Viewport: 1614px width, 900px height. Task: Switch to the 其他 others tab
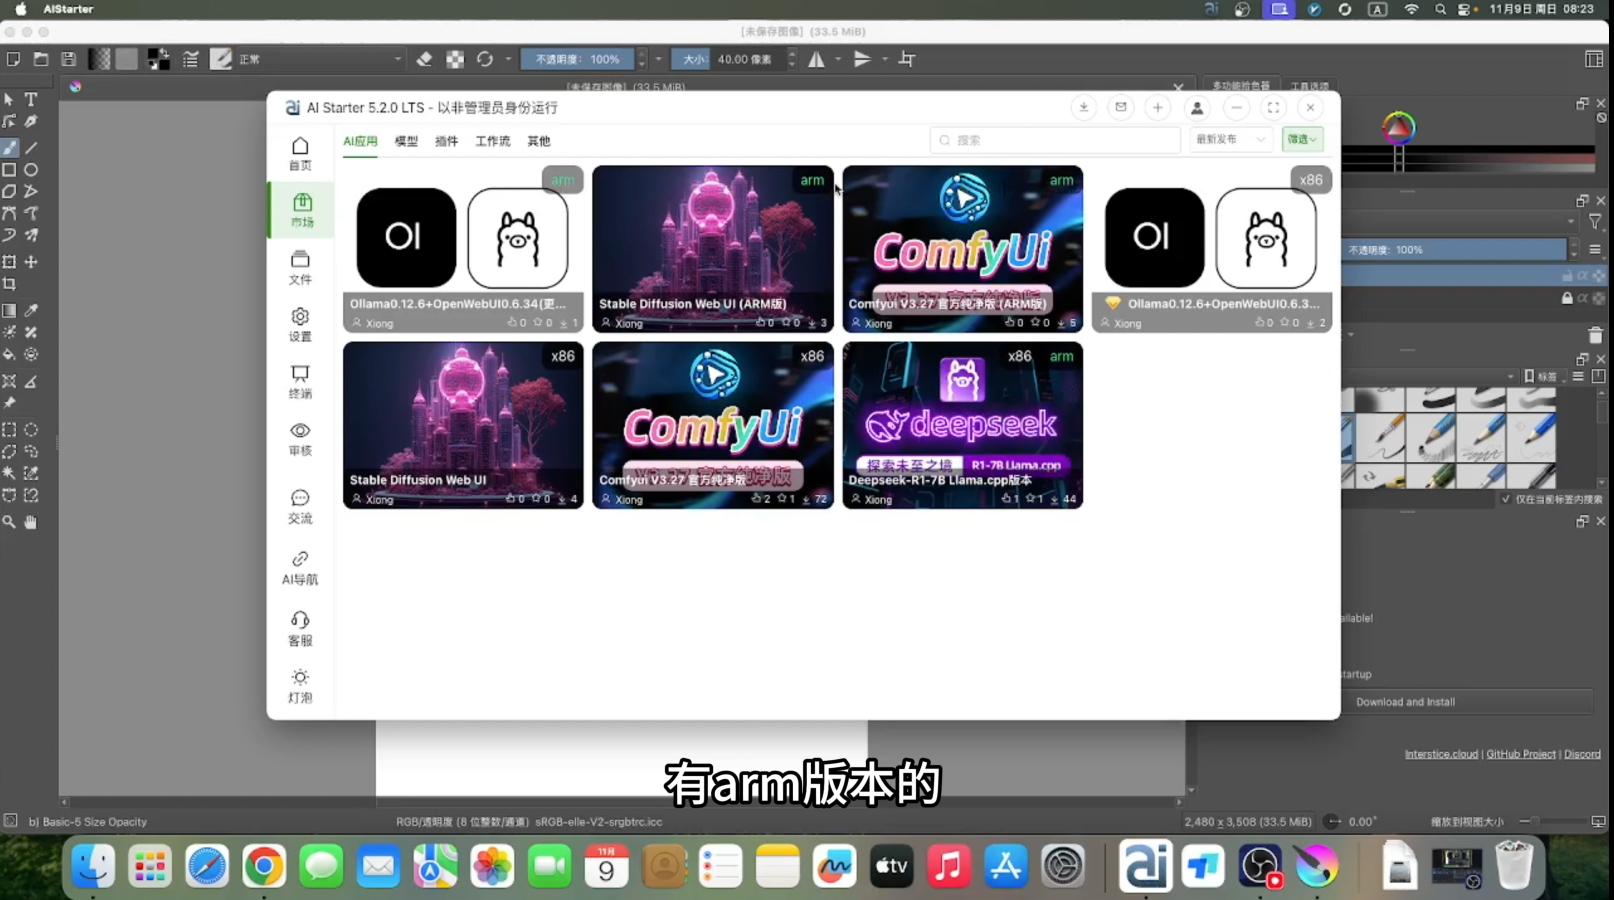pos(539,141)
